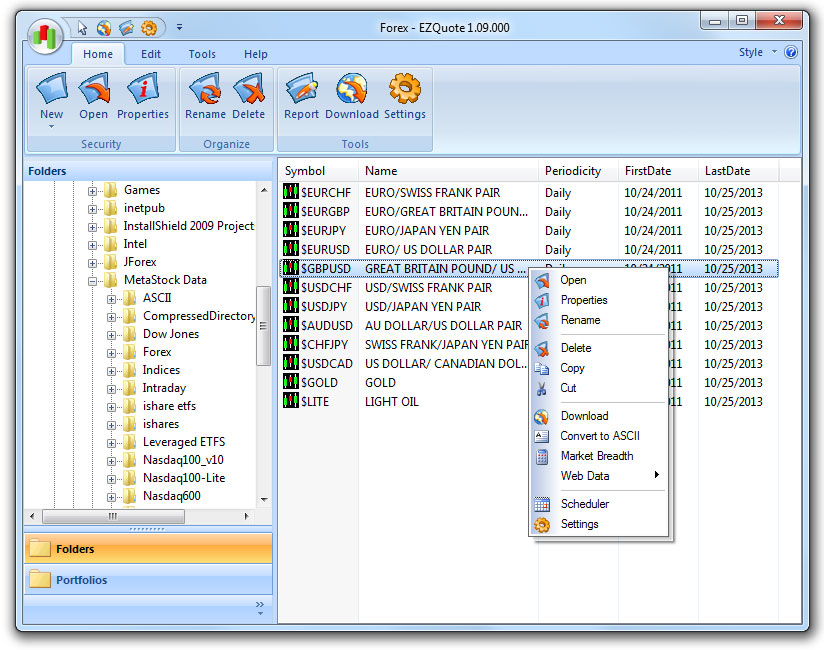
Task: Click the Delete icon in Organize group
Action: pos(248,98)
